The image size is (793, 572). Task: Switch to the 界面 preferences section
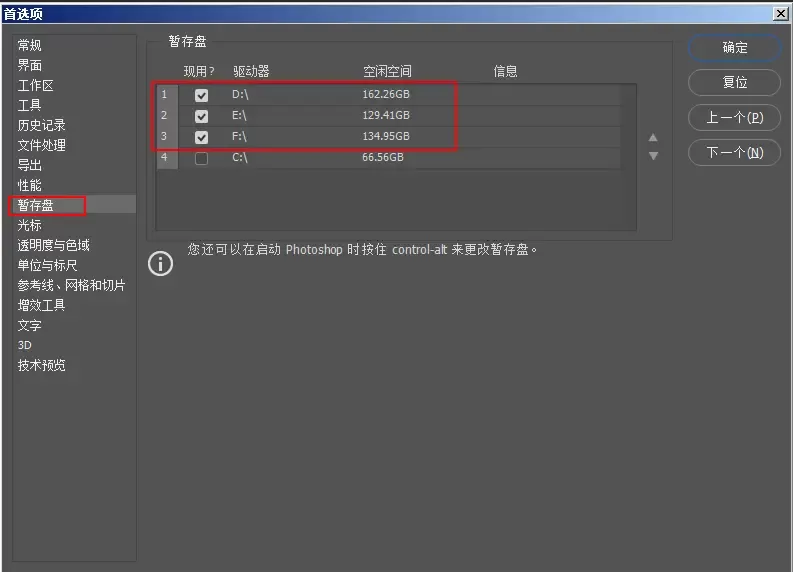[x=30, y=65]
